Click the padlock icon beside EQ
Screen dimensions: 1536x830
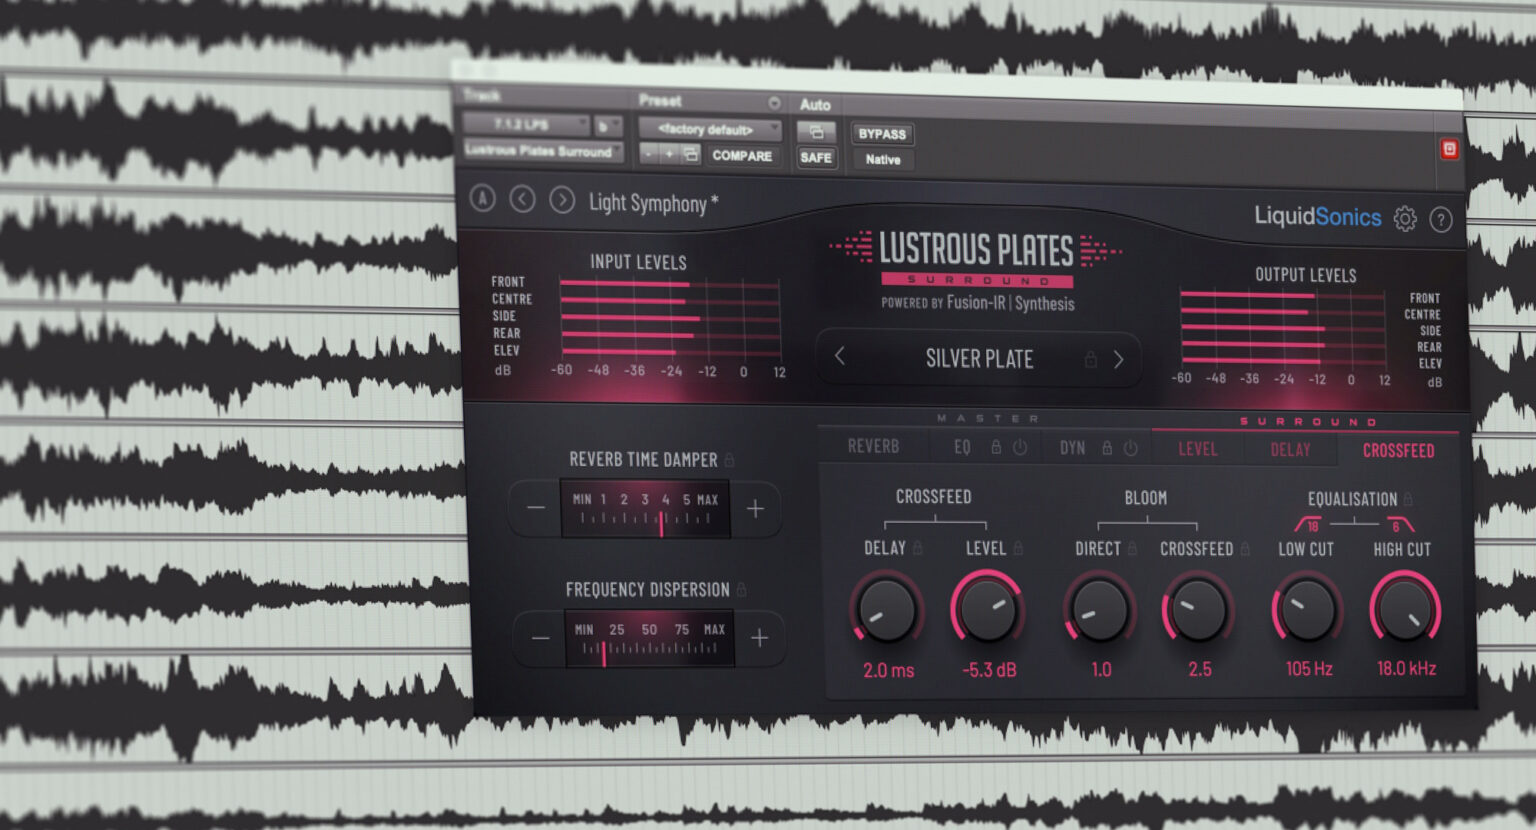click(x=996, y=447)
